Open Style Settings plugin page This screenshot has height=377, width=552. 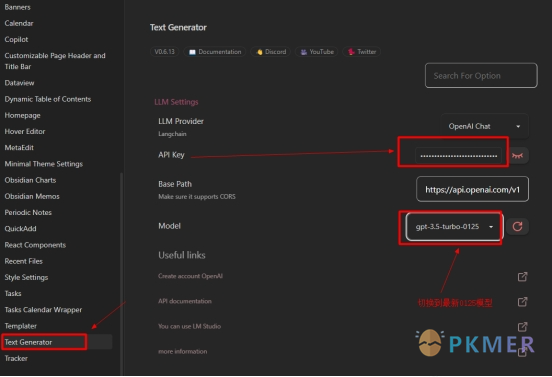click(26, 277)
